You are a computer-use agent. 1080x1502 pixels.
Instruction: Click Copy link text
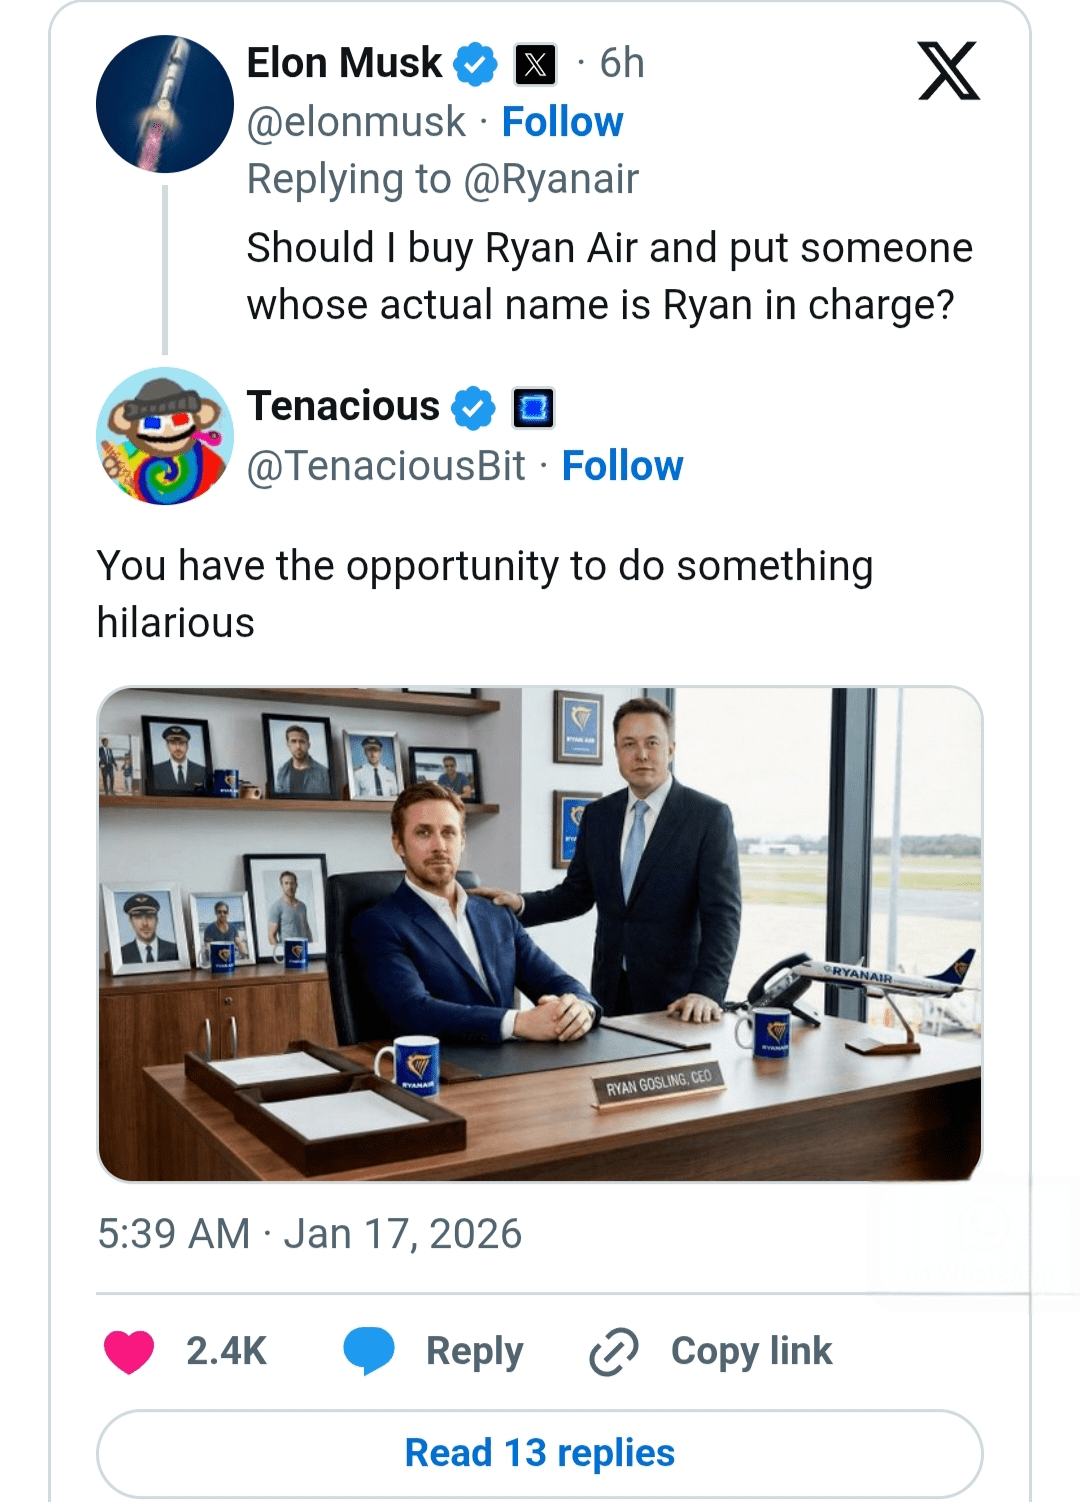point(751,1351)
